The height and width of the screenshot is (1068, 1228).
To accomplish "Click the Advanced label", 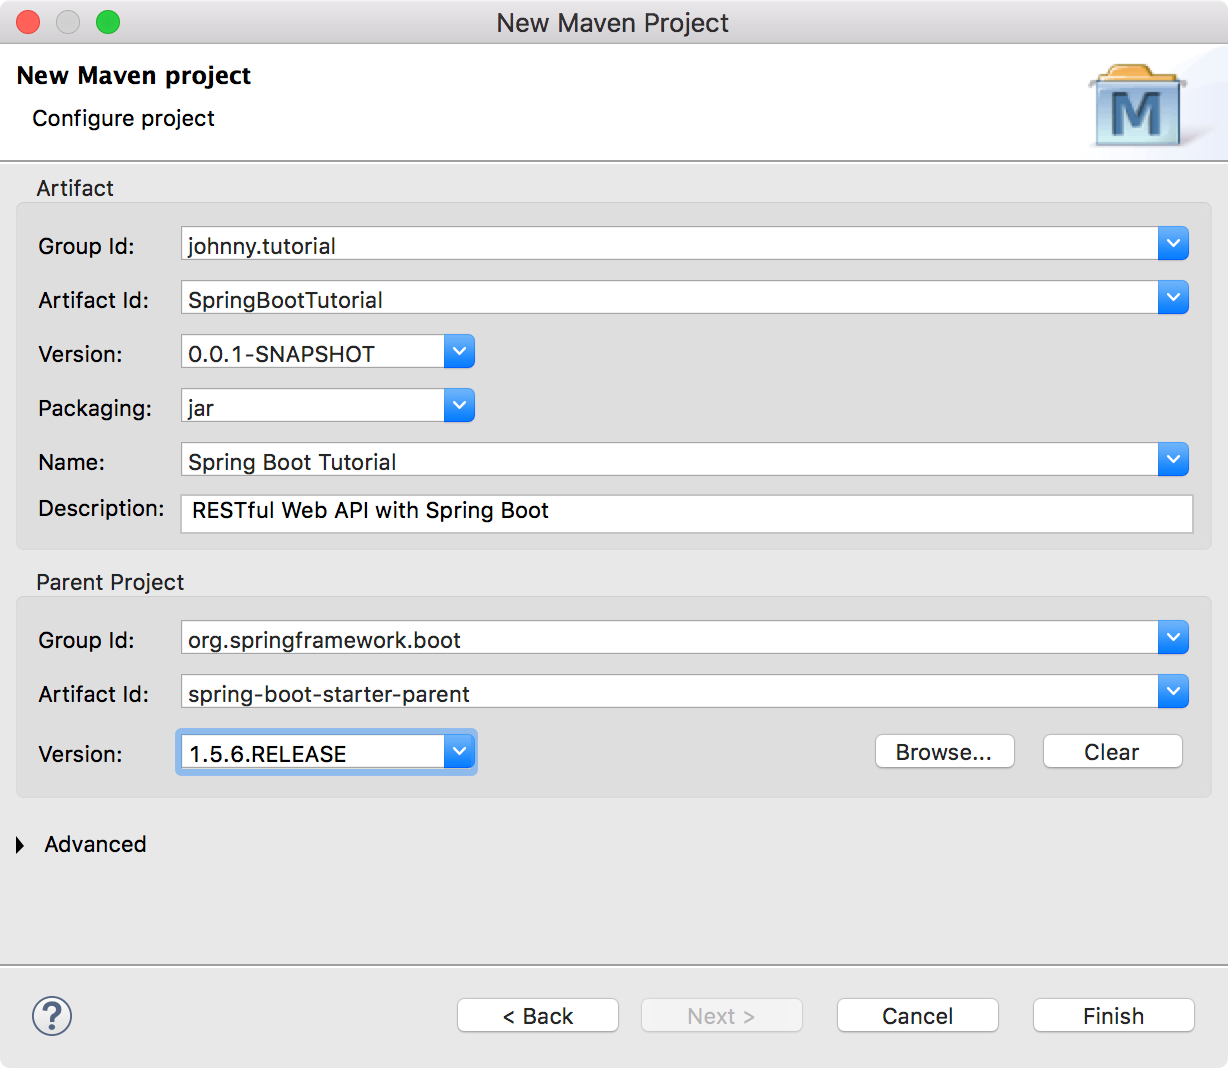I will point(95,844).
